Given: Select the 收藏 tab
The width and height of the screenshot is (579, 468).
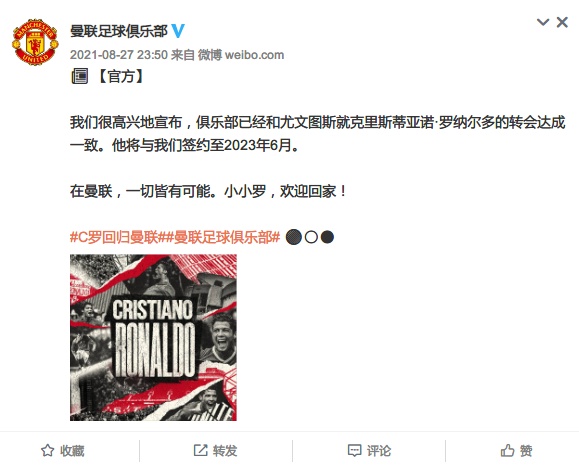Looking at the screenshot, I should [62, 451].
